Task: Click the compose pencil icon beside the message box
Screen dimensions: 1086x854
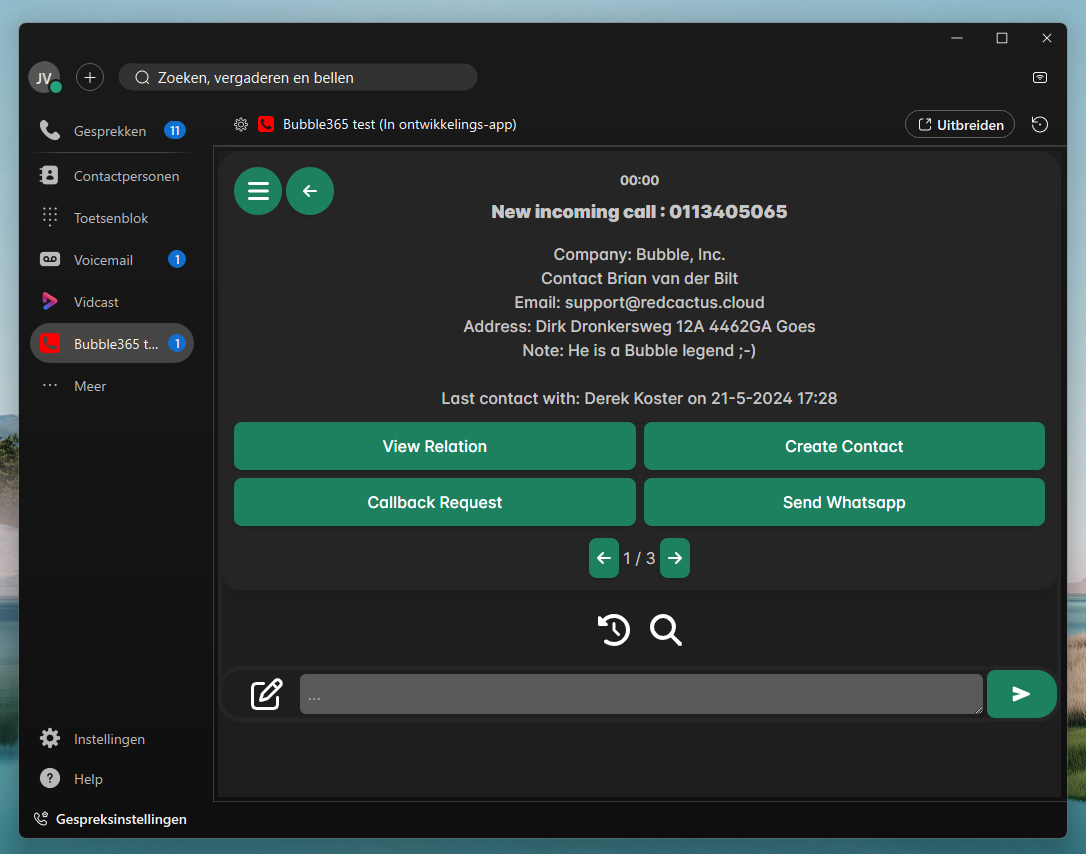Action: (x=266, y=693)
